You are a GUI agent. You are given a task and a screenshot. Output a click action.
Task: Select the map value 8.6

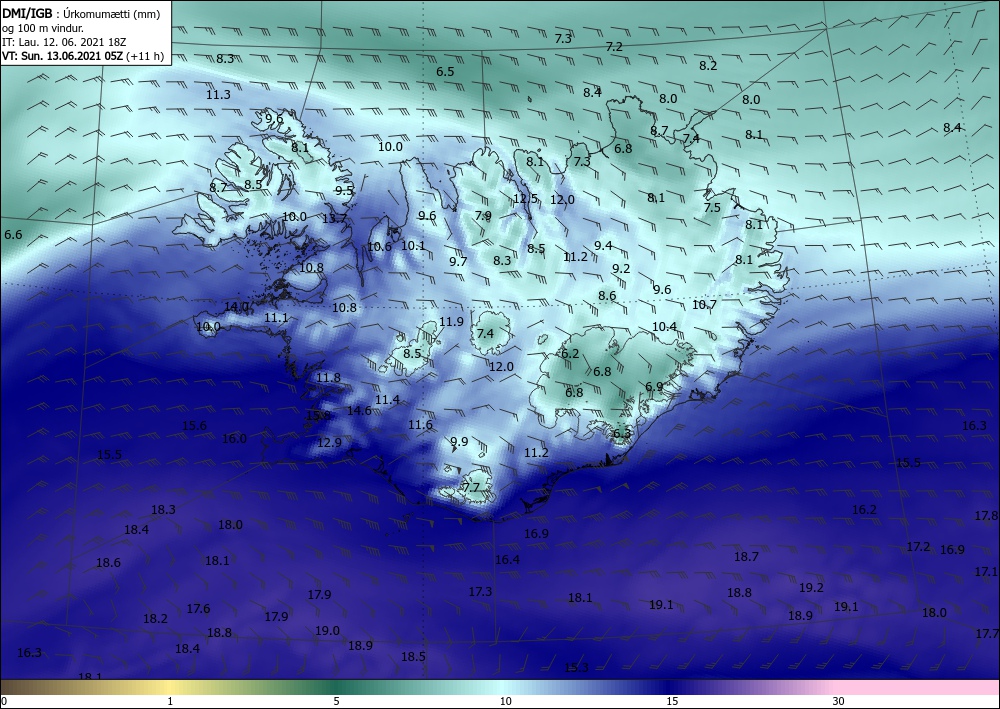coord(607,296)
